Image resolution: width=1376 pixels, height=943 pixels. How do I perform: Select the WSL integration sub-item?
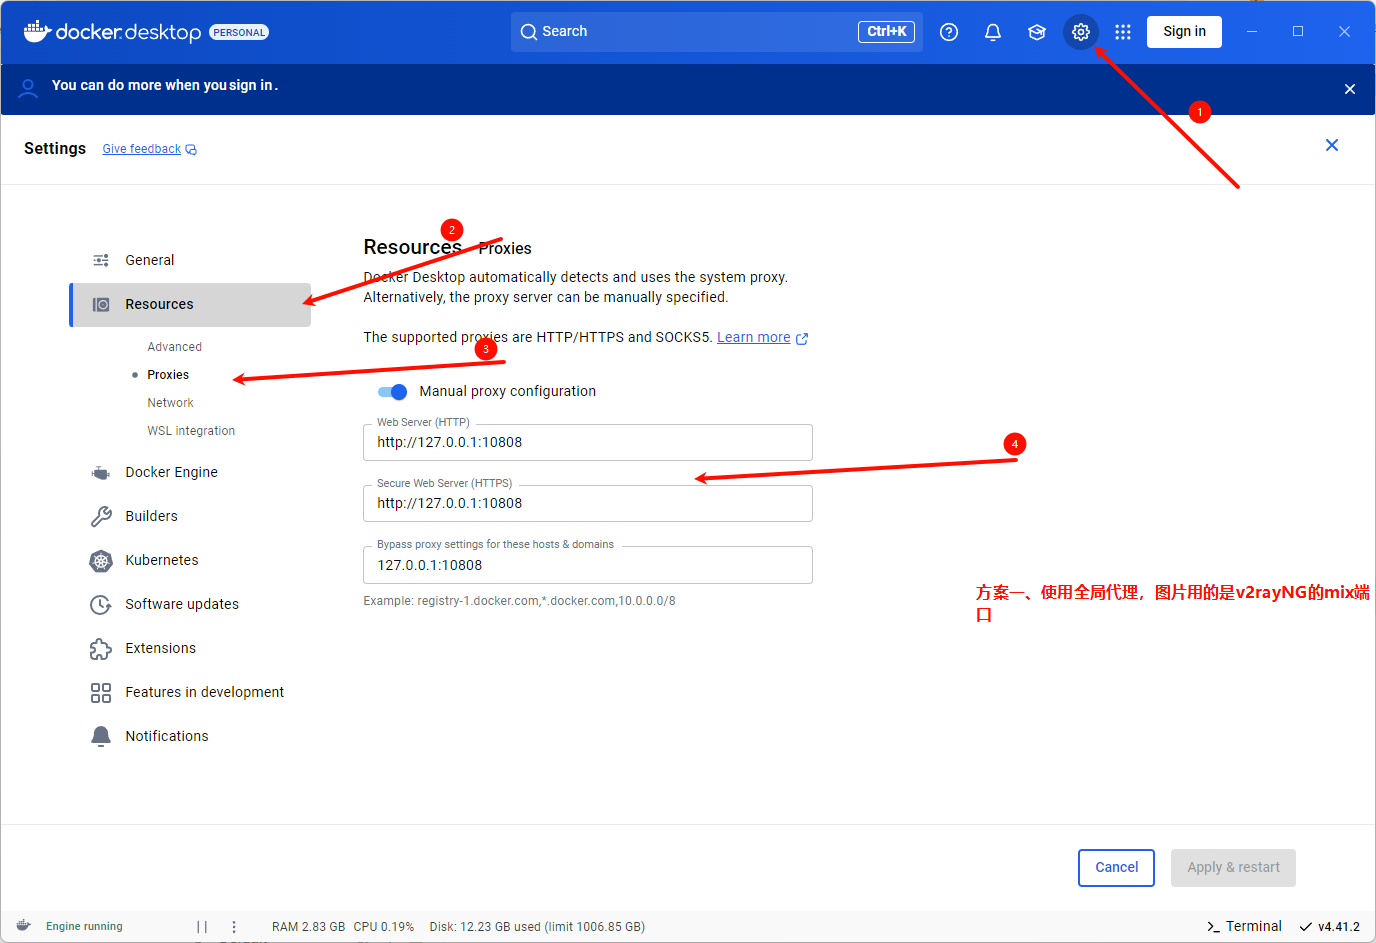point(191,431)
